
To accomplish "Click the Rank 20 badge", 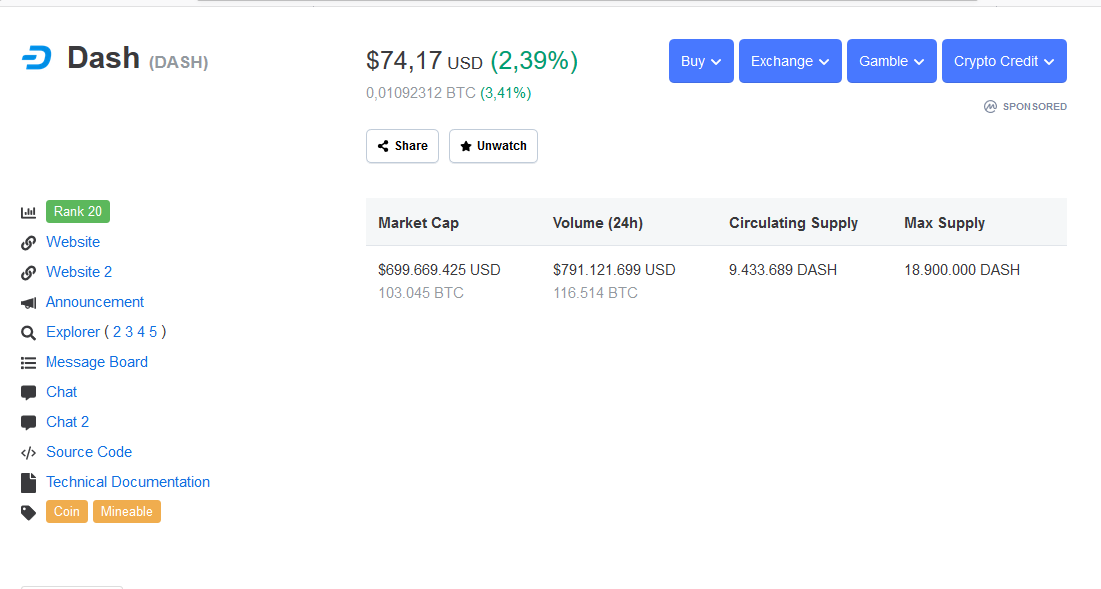I will tap(78, 211).
